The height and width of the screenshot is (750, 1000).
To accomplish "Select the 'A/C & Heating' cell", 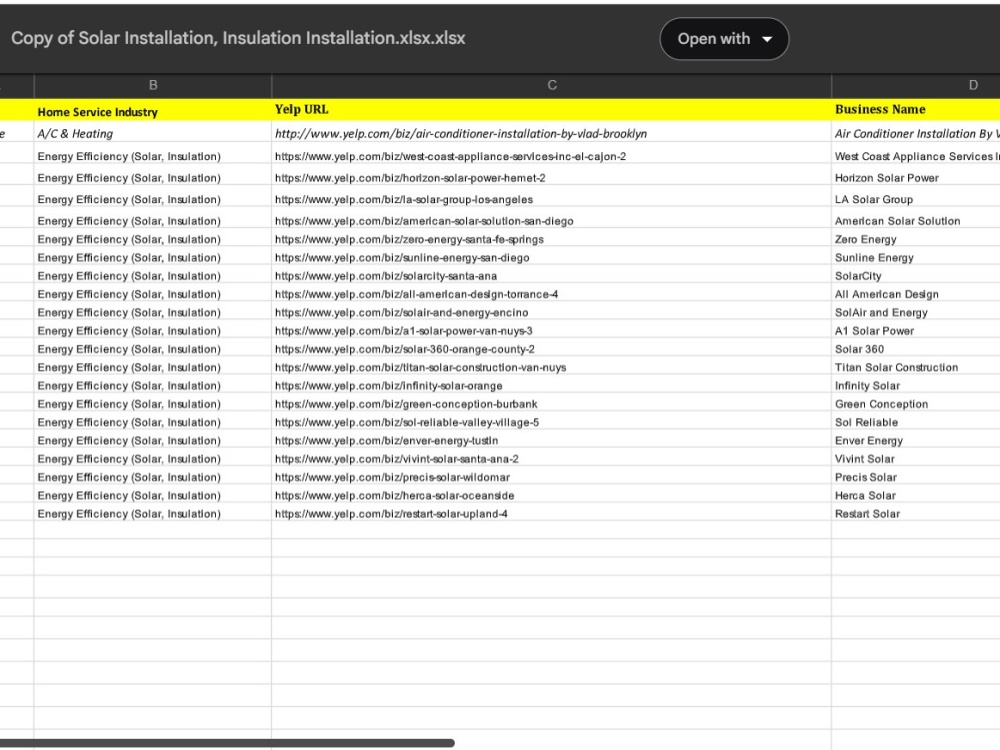I will 153,133.
